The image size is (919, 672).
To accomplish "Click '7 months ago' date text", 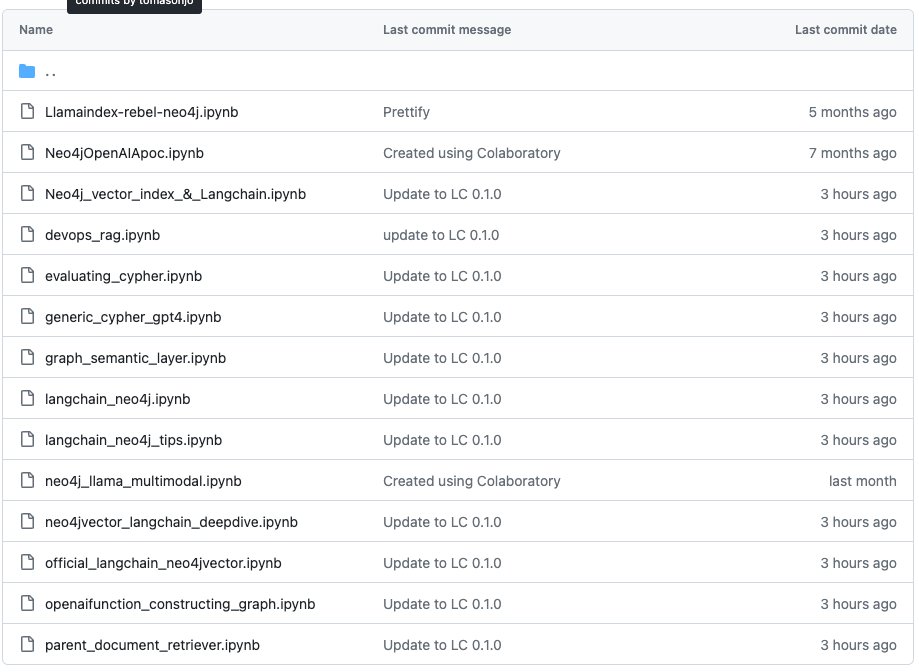I will [x=852, y=153].
